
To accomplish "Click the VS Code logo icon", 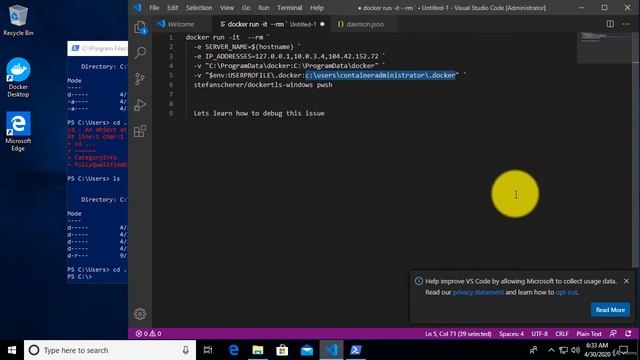I will pyautogui.click(x=138, y=8).
